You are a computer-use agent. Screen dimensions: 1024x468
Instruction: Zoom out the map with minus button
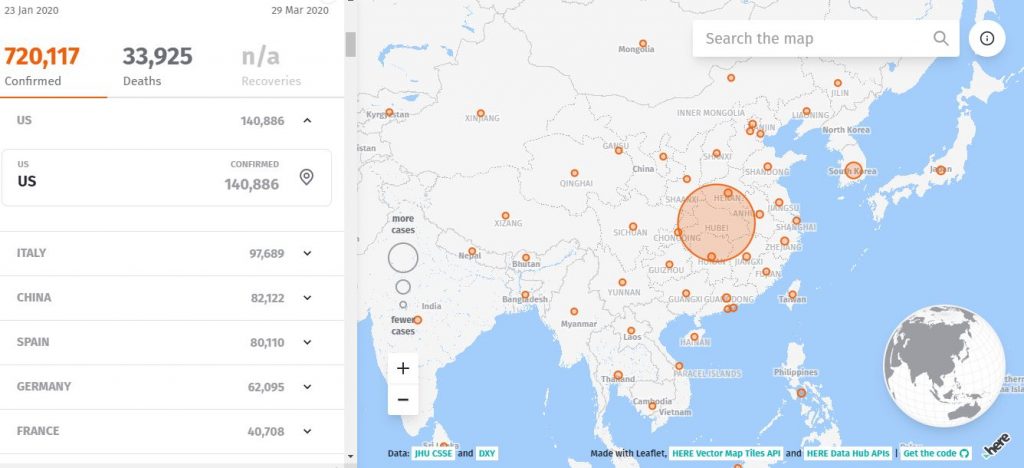pos(403,399)
